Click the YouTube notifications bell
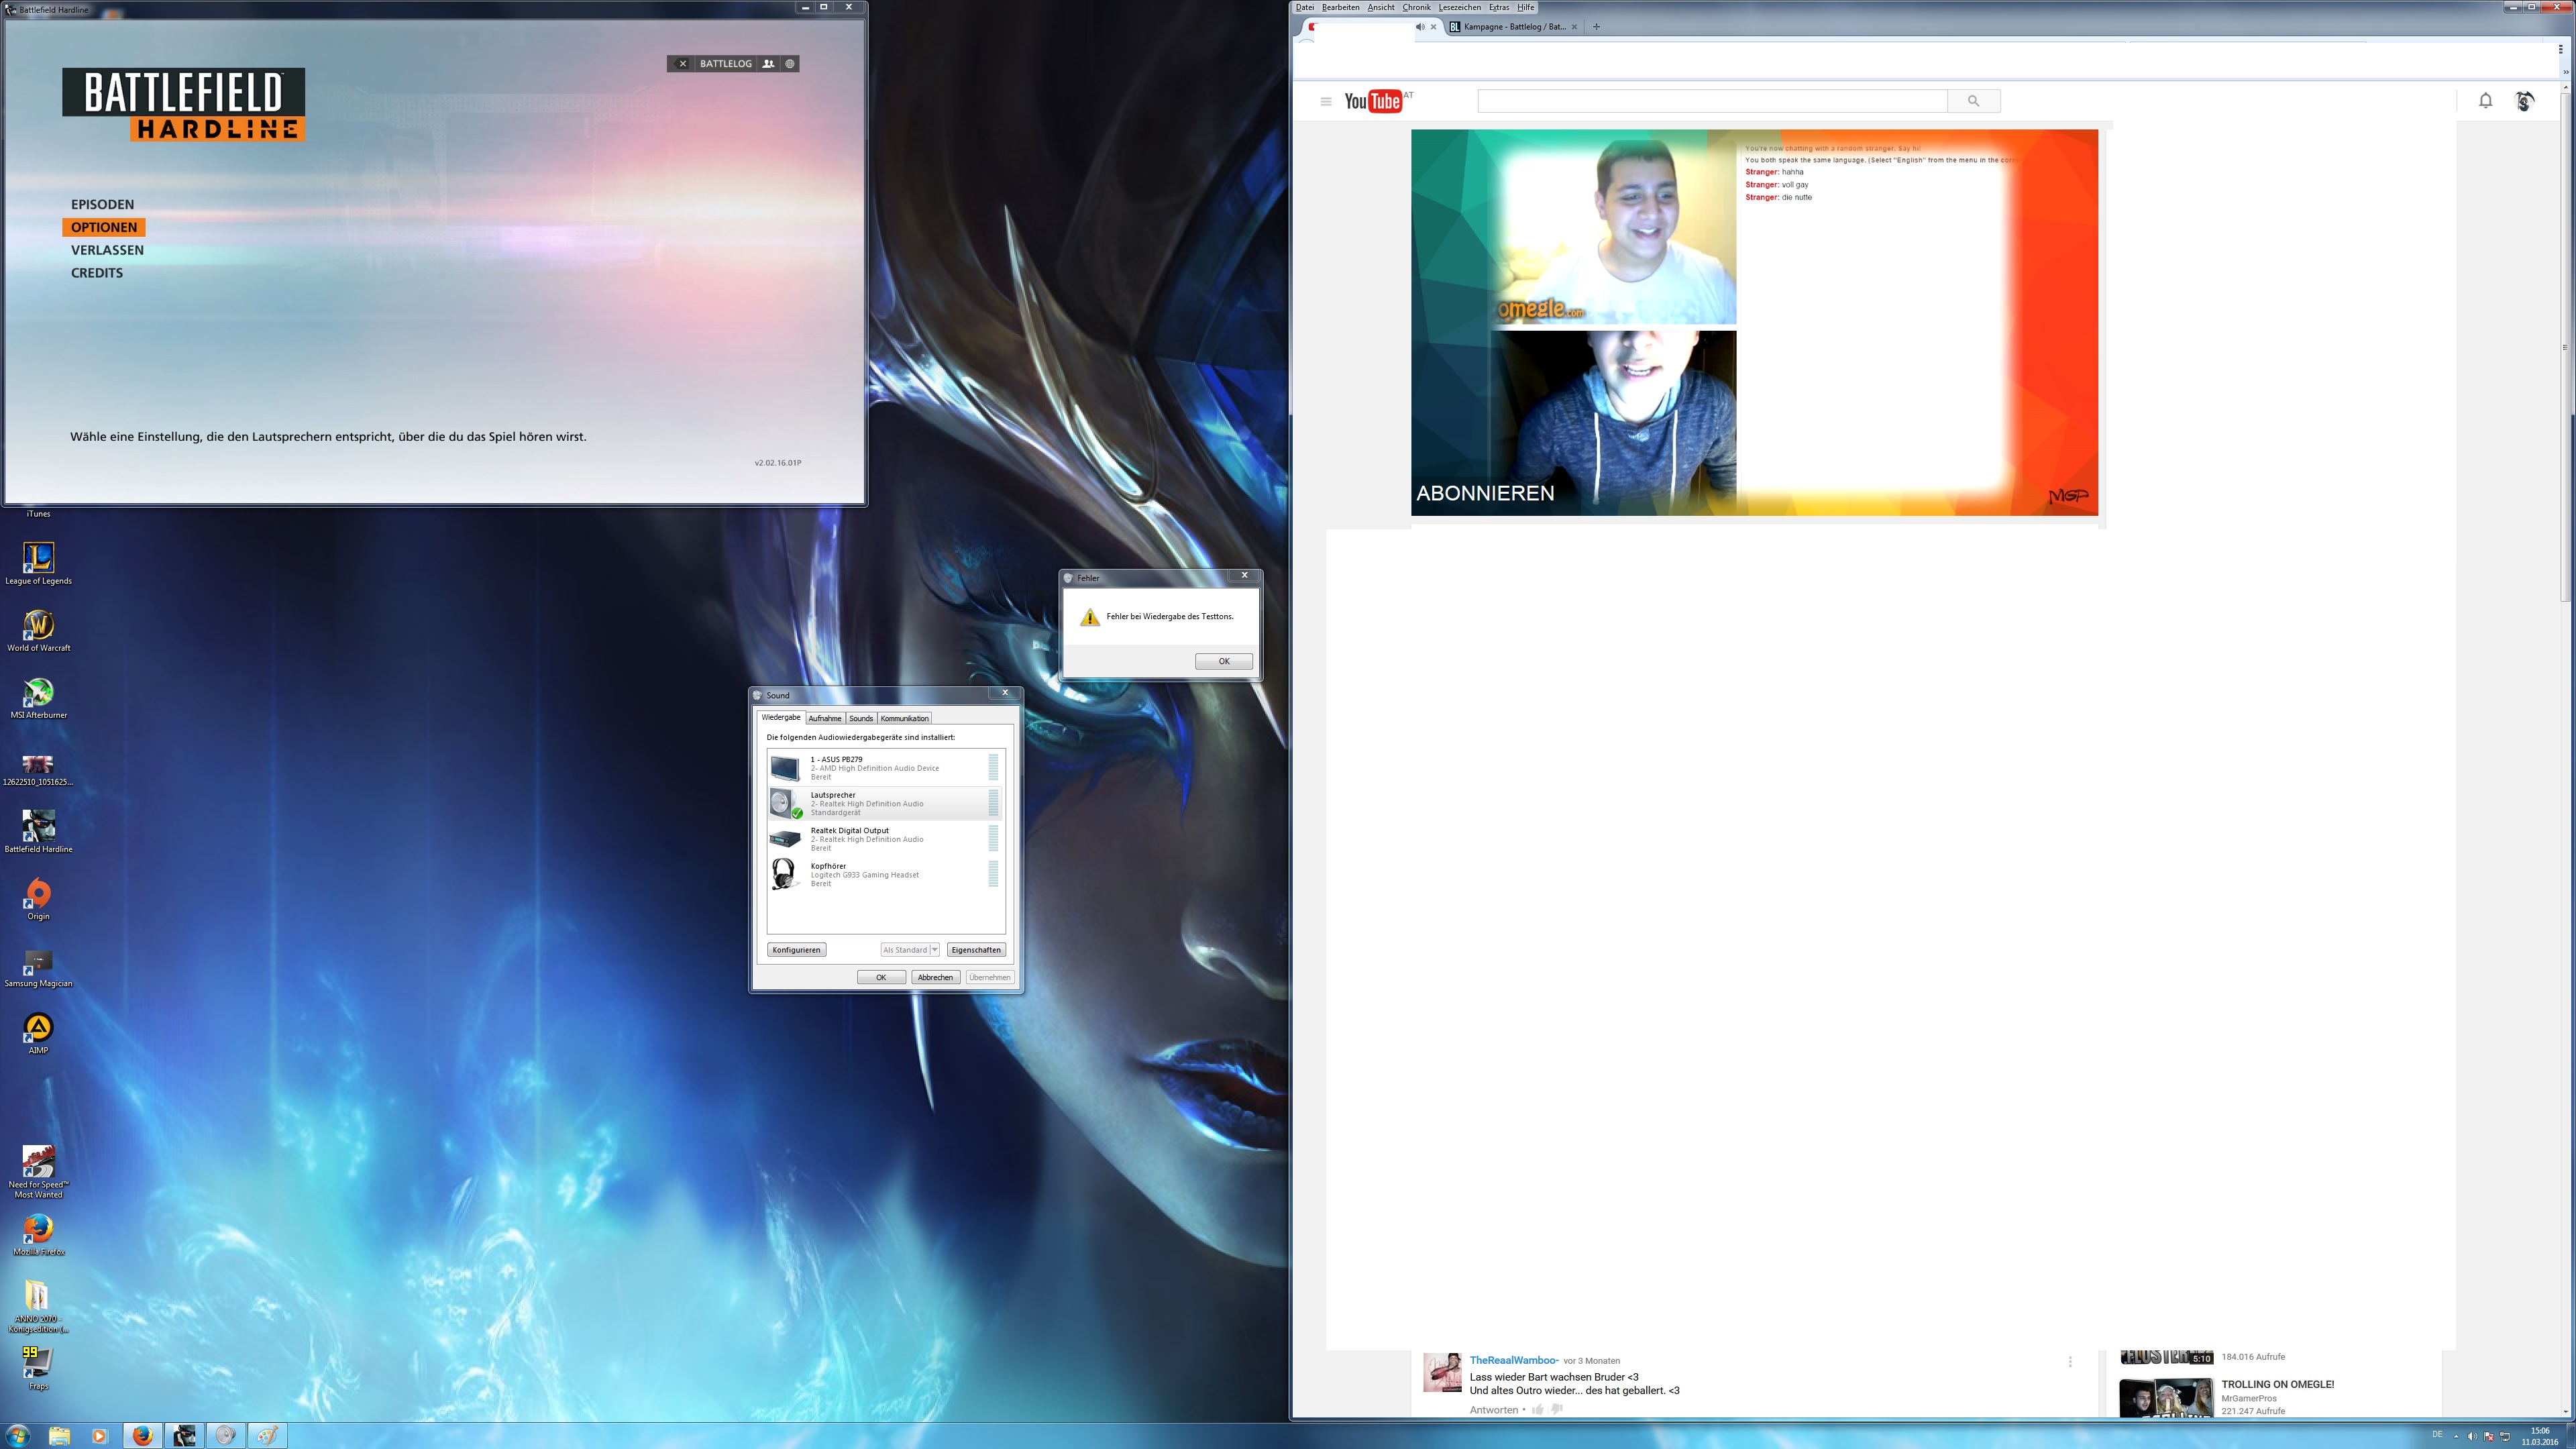 click(2485, 100)
